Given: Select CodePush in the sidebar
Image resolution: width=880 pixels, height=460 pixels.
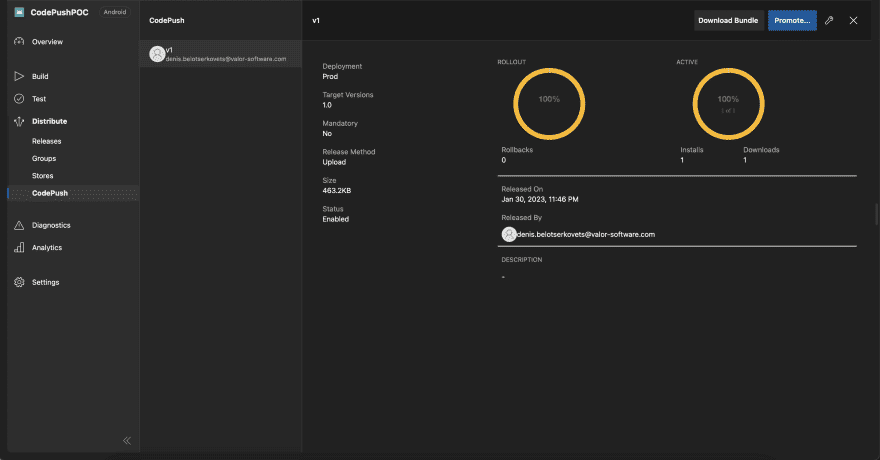Looking at the screenshot, I should coord(50,193).
